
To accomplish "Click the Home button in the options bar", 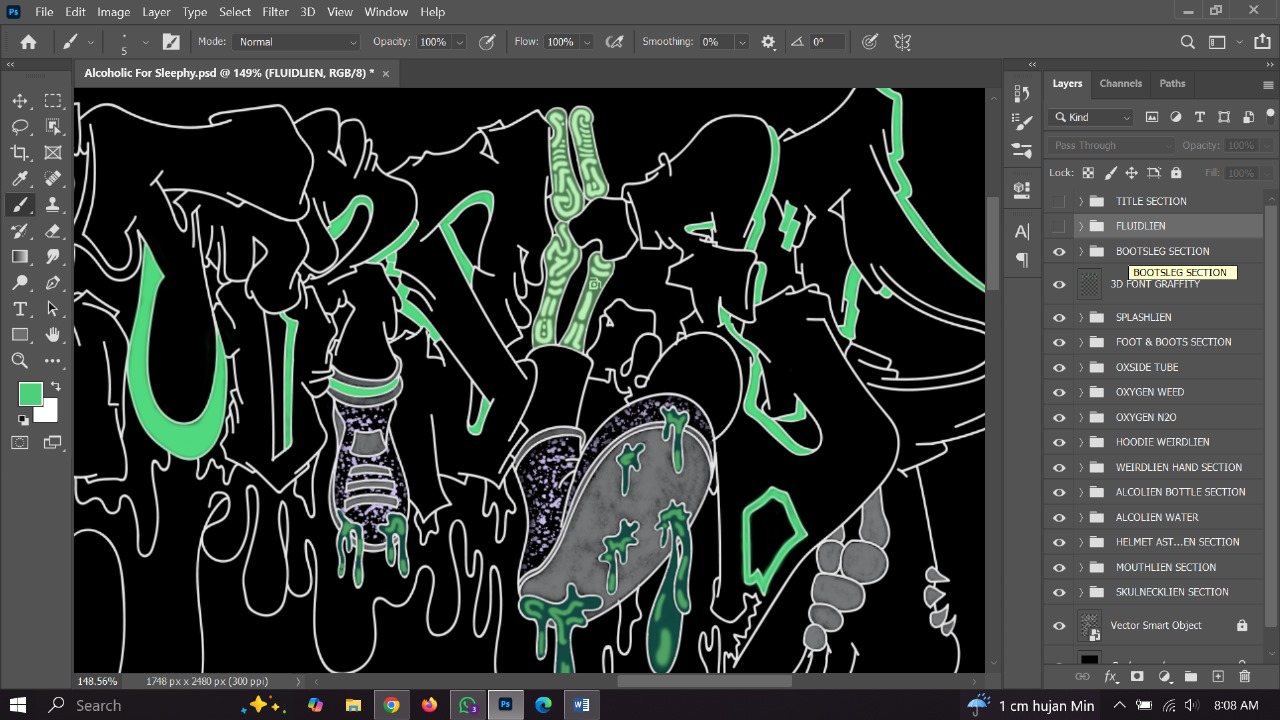I will click(28, 41).
